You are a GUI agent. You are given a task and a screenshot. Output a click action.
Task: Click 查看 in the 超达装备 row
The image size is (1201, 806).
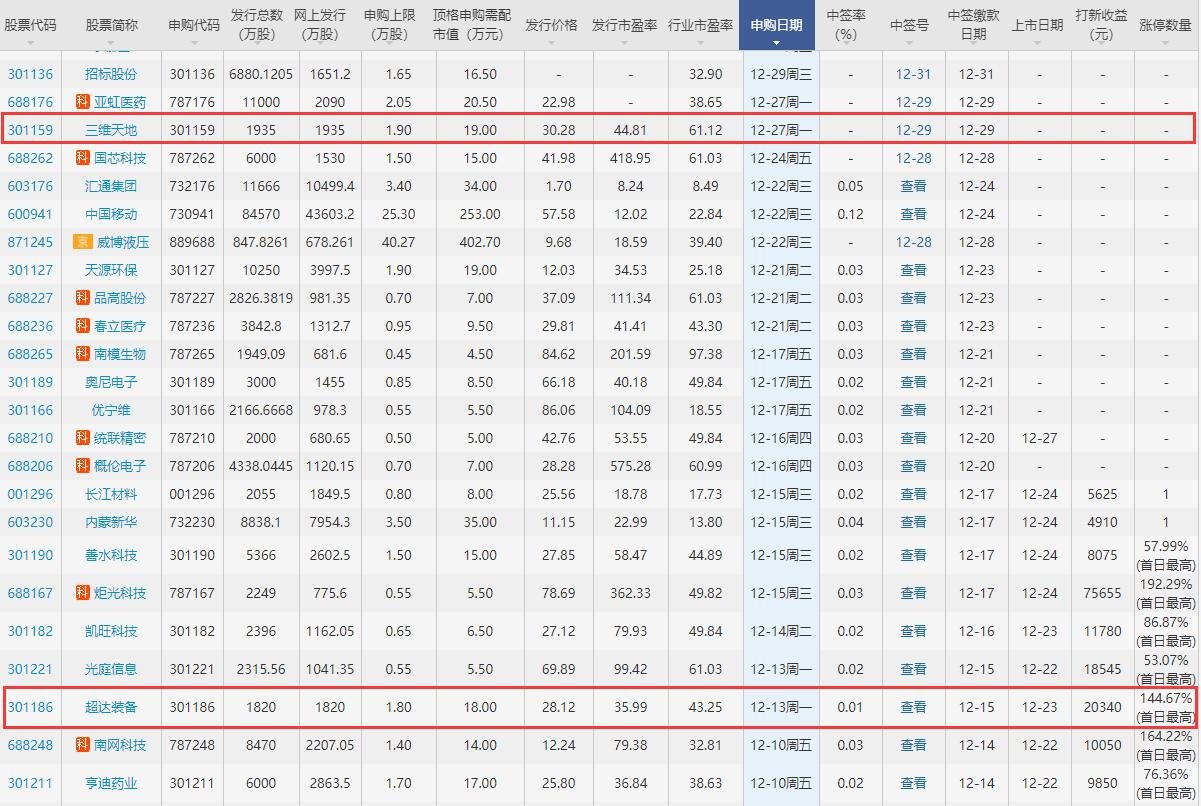point(913,707)
